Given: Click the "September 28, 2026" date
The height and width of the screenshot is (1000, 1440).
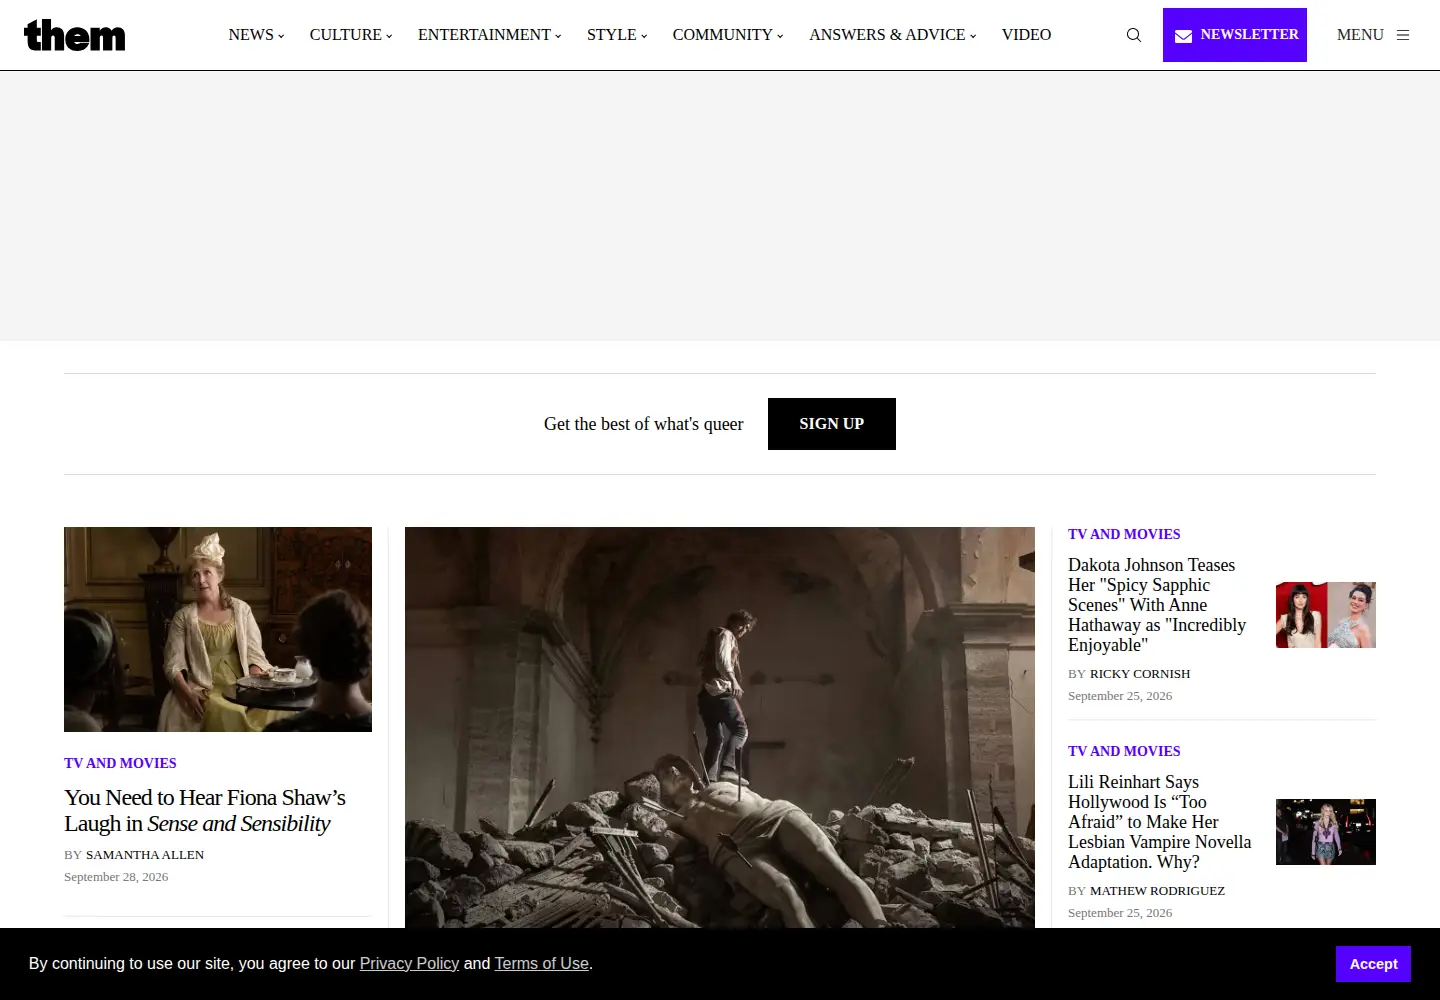Looking at the screenshot, I should click(116, 877).
